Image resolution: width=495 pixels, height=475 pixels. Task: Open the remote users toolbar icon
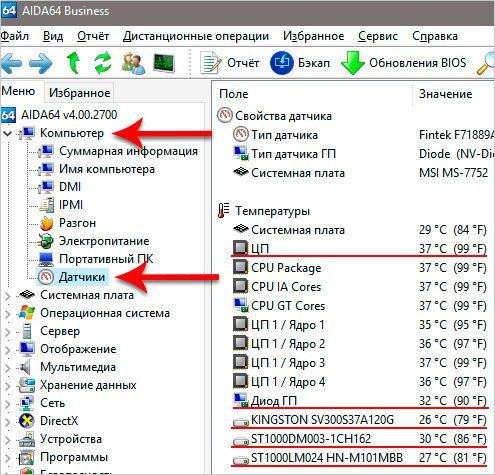click(x=133, y=63)
